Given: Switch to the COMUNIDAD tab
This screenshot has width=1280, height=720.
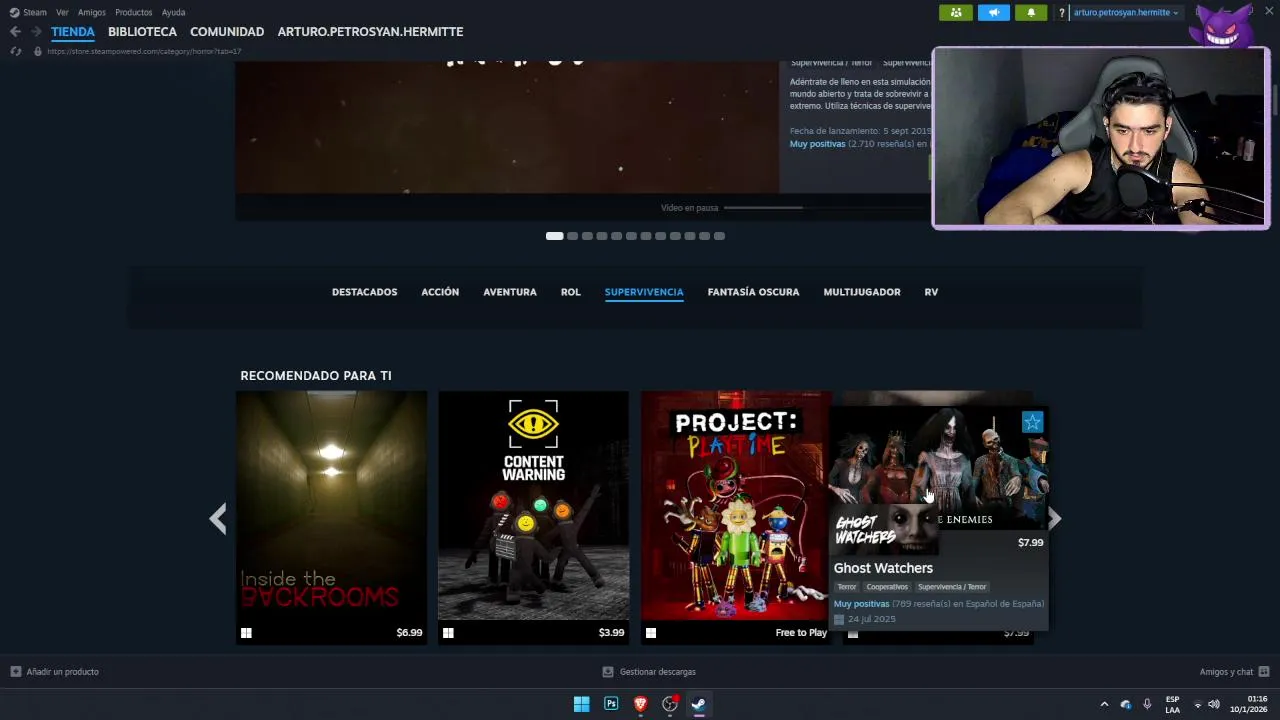Looking at the screenshot, I should click(227, 32).
